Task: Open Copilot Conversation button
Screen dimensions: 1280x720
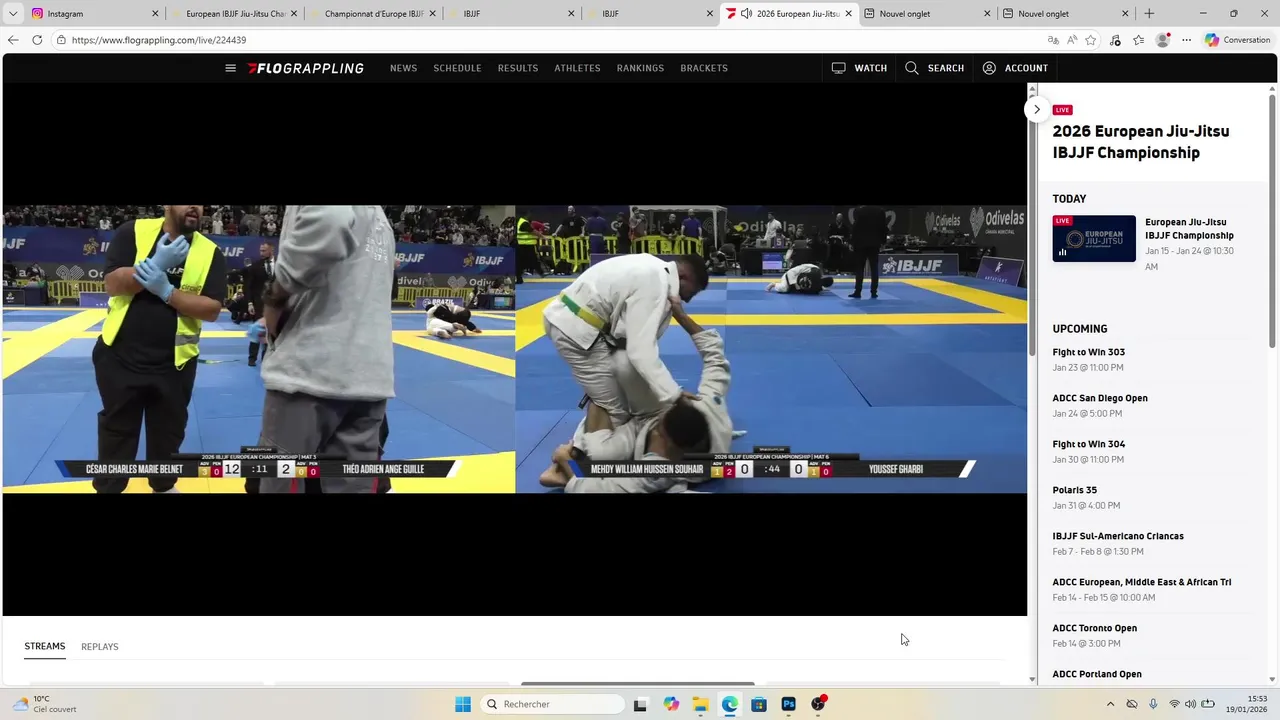Action: tap(1238, 40)
